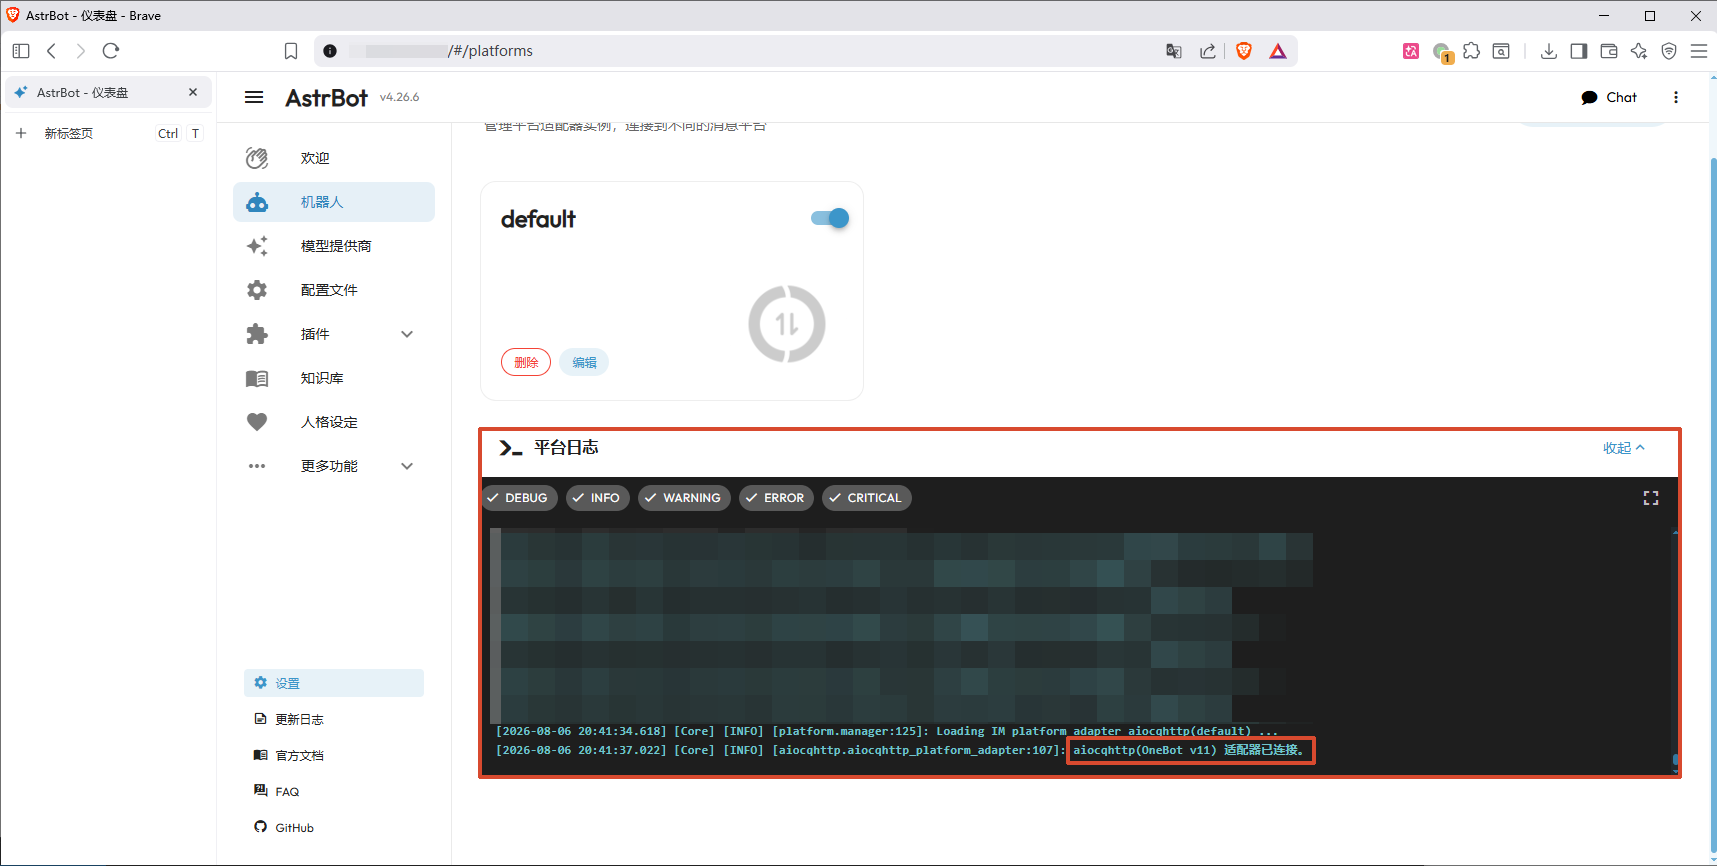Open the 官方文档 documentation link

[x=334, y=755]
